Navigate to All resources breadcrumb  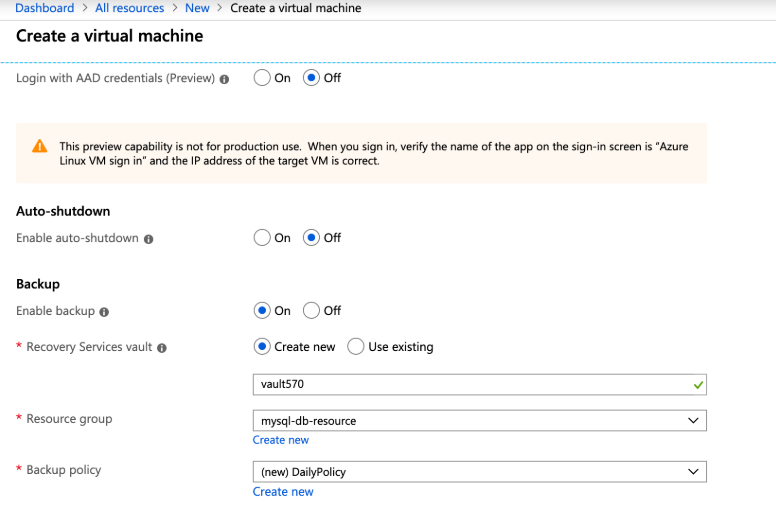tap(129, 8)
